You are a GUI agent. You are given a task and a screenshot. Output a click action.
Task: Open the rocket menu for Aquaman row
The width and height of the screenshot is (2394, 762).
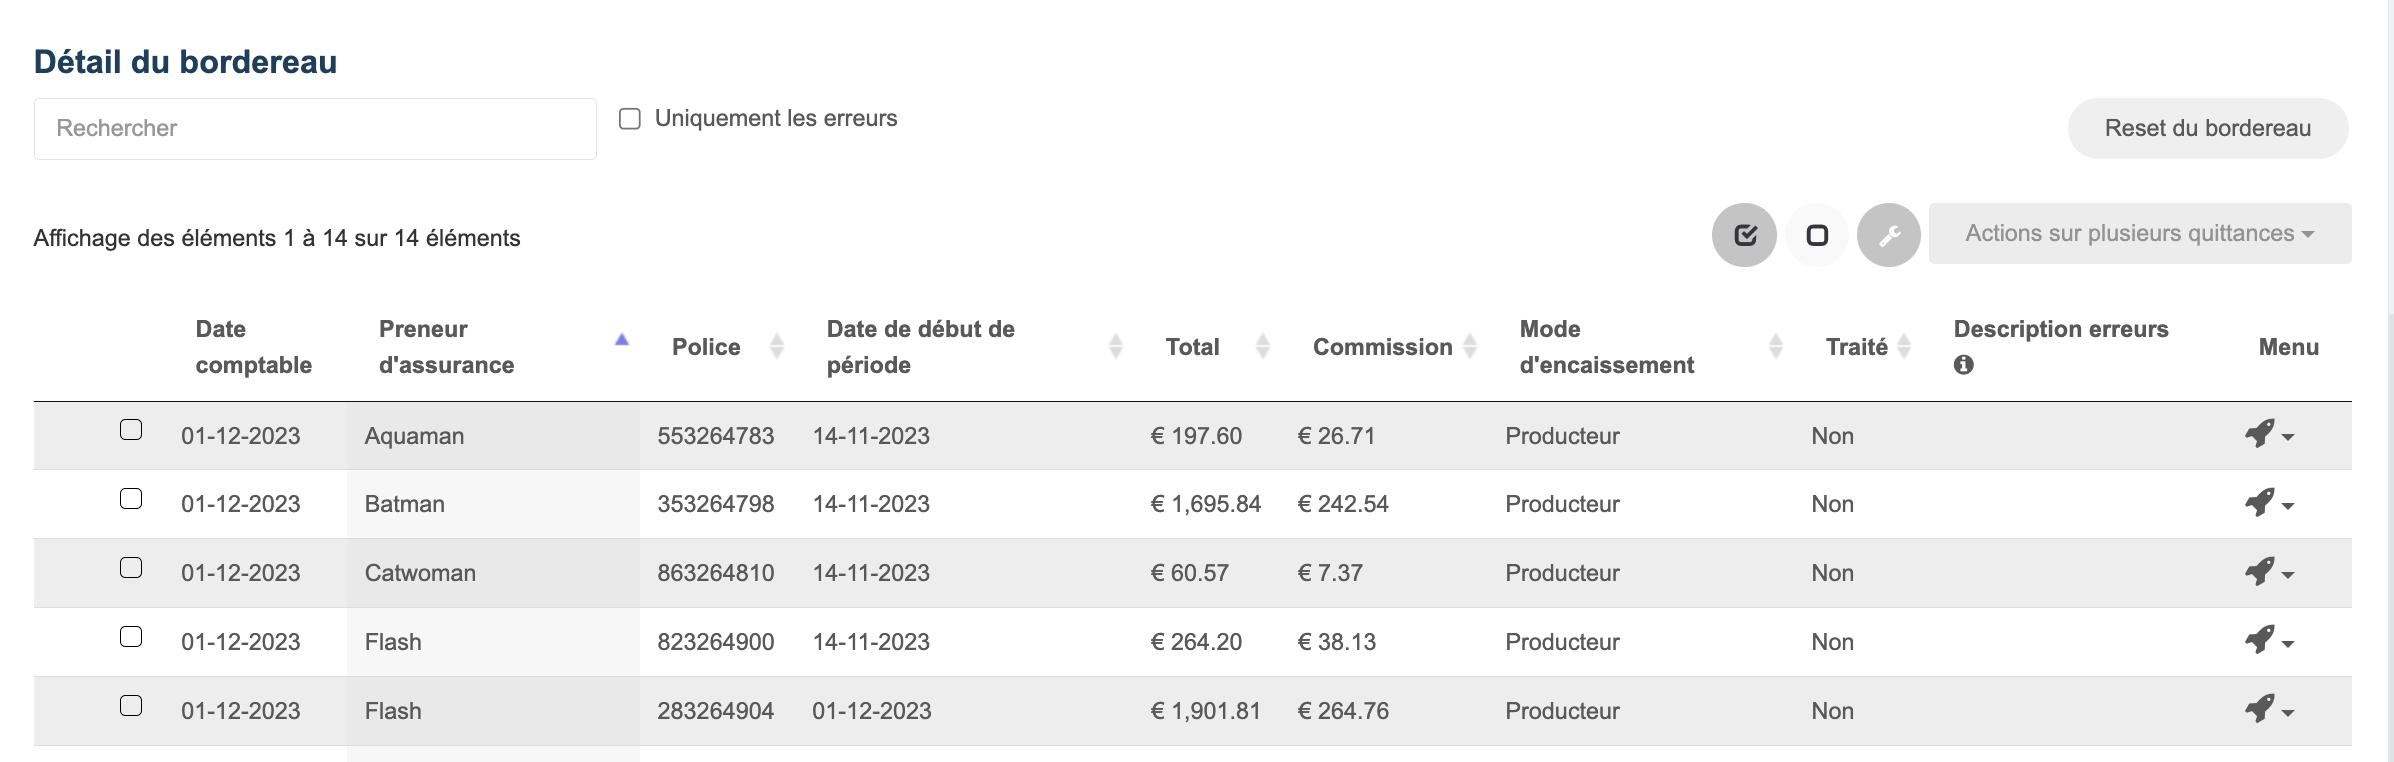[x=2268, y=435]
